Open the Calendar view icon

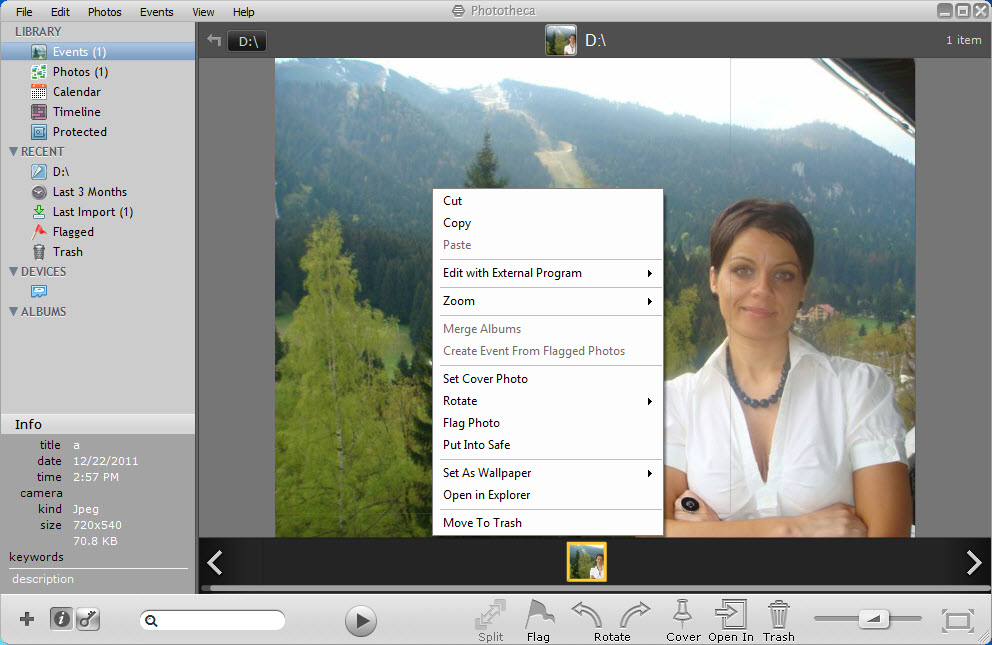coord(39,92)
